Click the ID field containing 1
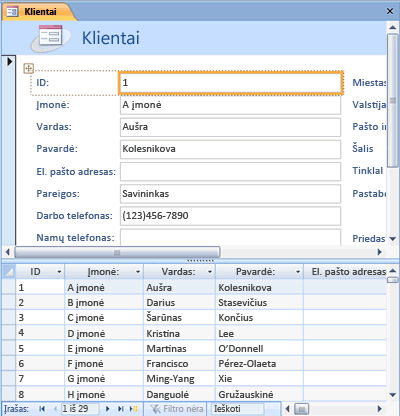The image size is (400, 416). tap(230, 83)
